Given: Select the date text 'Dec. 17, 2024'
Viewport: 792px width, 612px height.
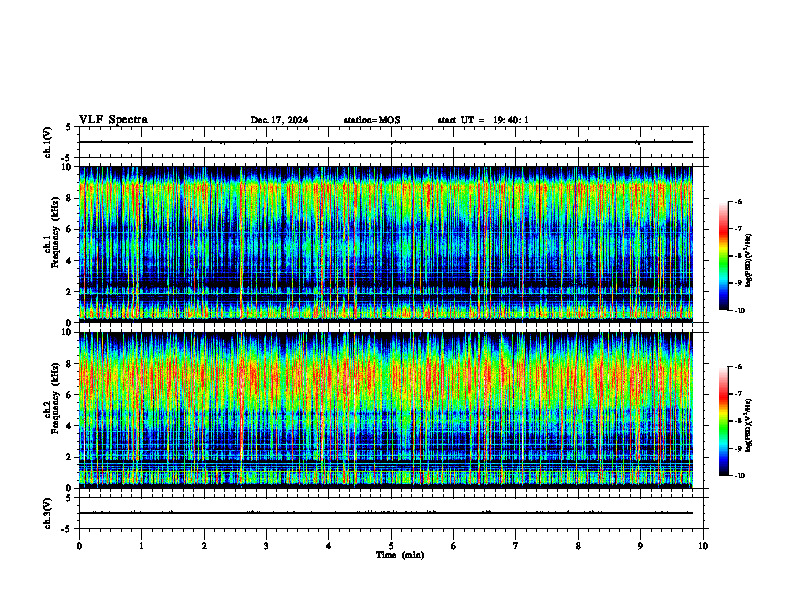Looking at the screenshot, I should [x=279, y=120].
